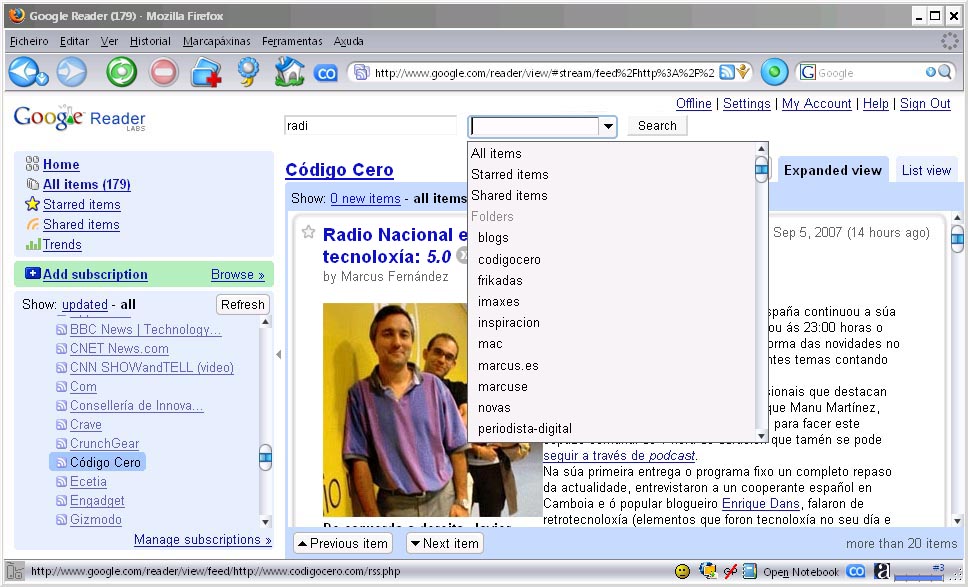The image size is (968, 587).
Task: Click the feed icon next to Código Cero
Action: [x=61, y=462]
